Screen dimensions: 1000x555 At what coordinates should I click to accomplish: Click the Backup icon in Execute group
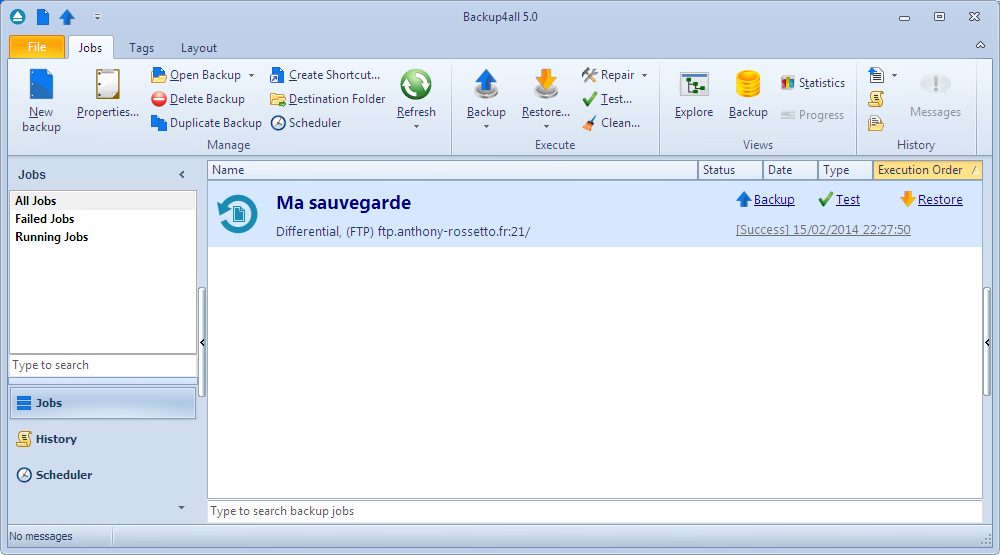pos(486,85)
